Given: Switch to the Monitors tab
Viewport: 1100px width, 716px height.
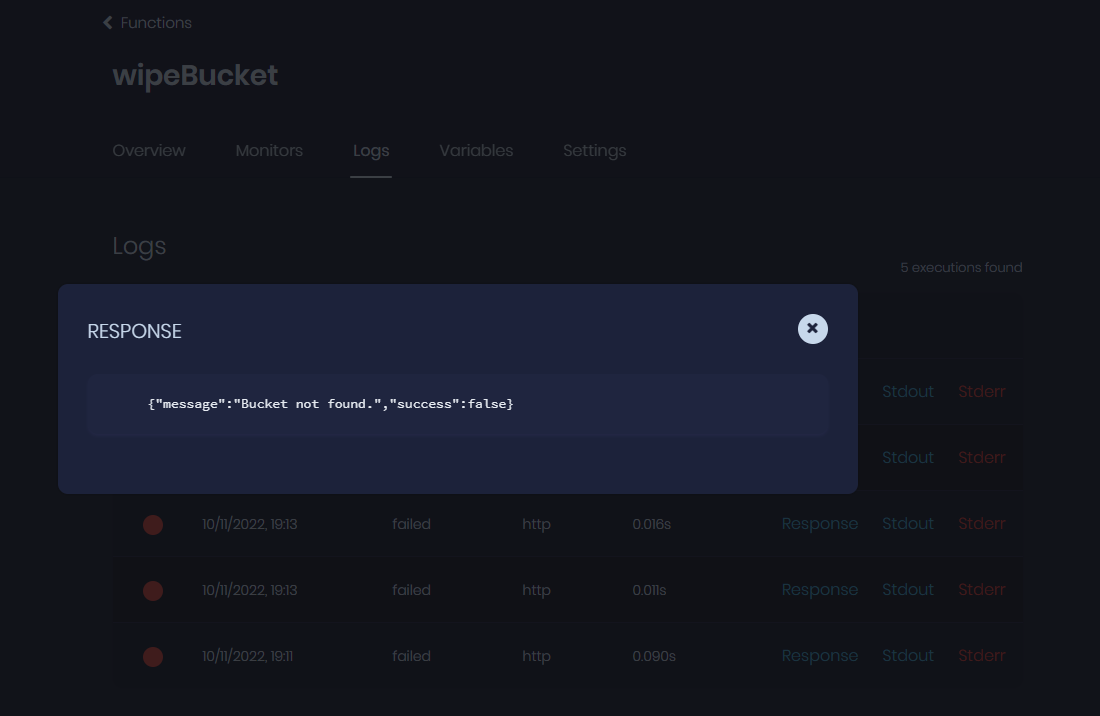Looking at the screenshot, I should pos(269,151).
